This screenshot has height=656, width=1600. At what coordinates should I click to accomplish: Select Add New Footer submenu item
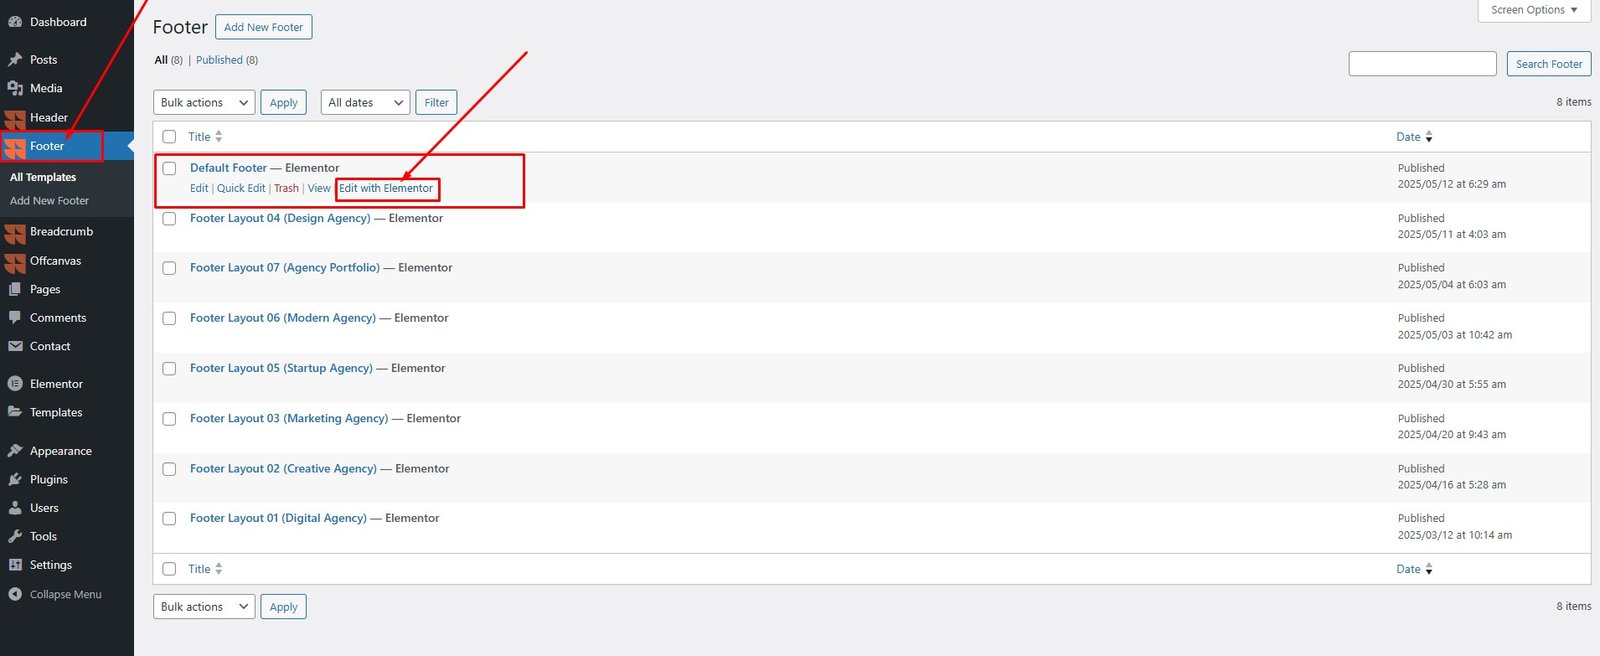coord(49,201)
